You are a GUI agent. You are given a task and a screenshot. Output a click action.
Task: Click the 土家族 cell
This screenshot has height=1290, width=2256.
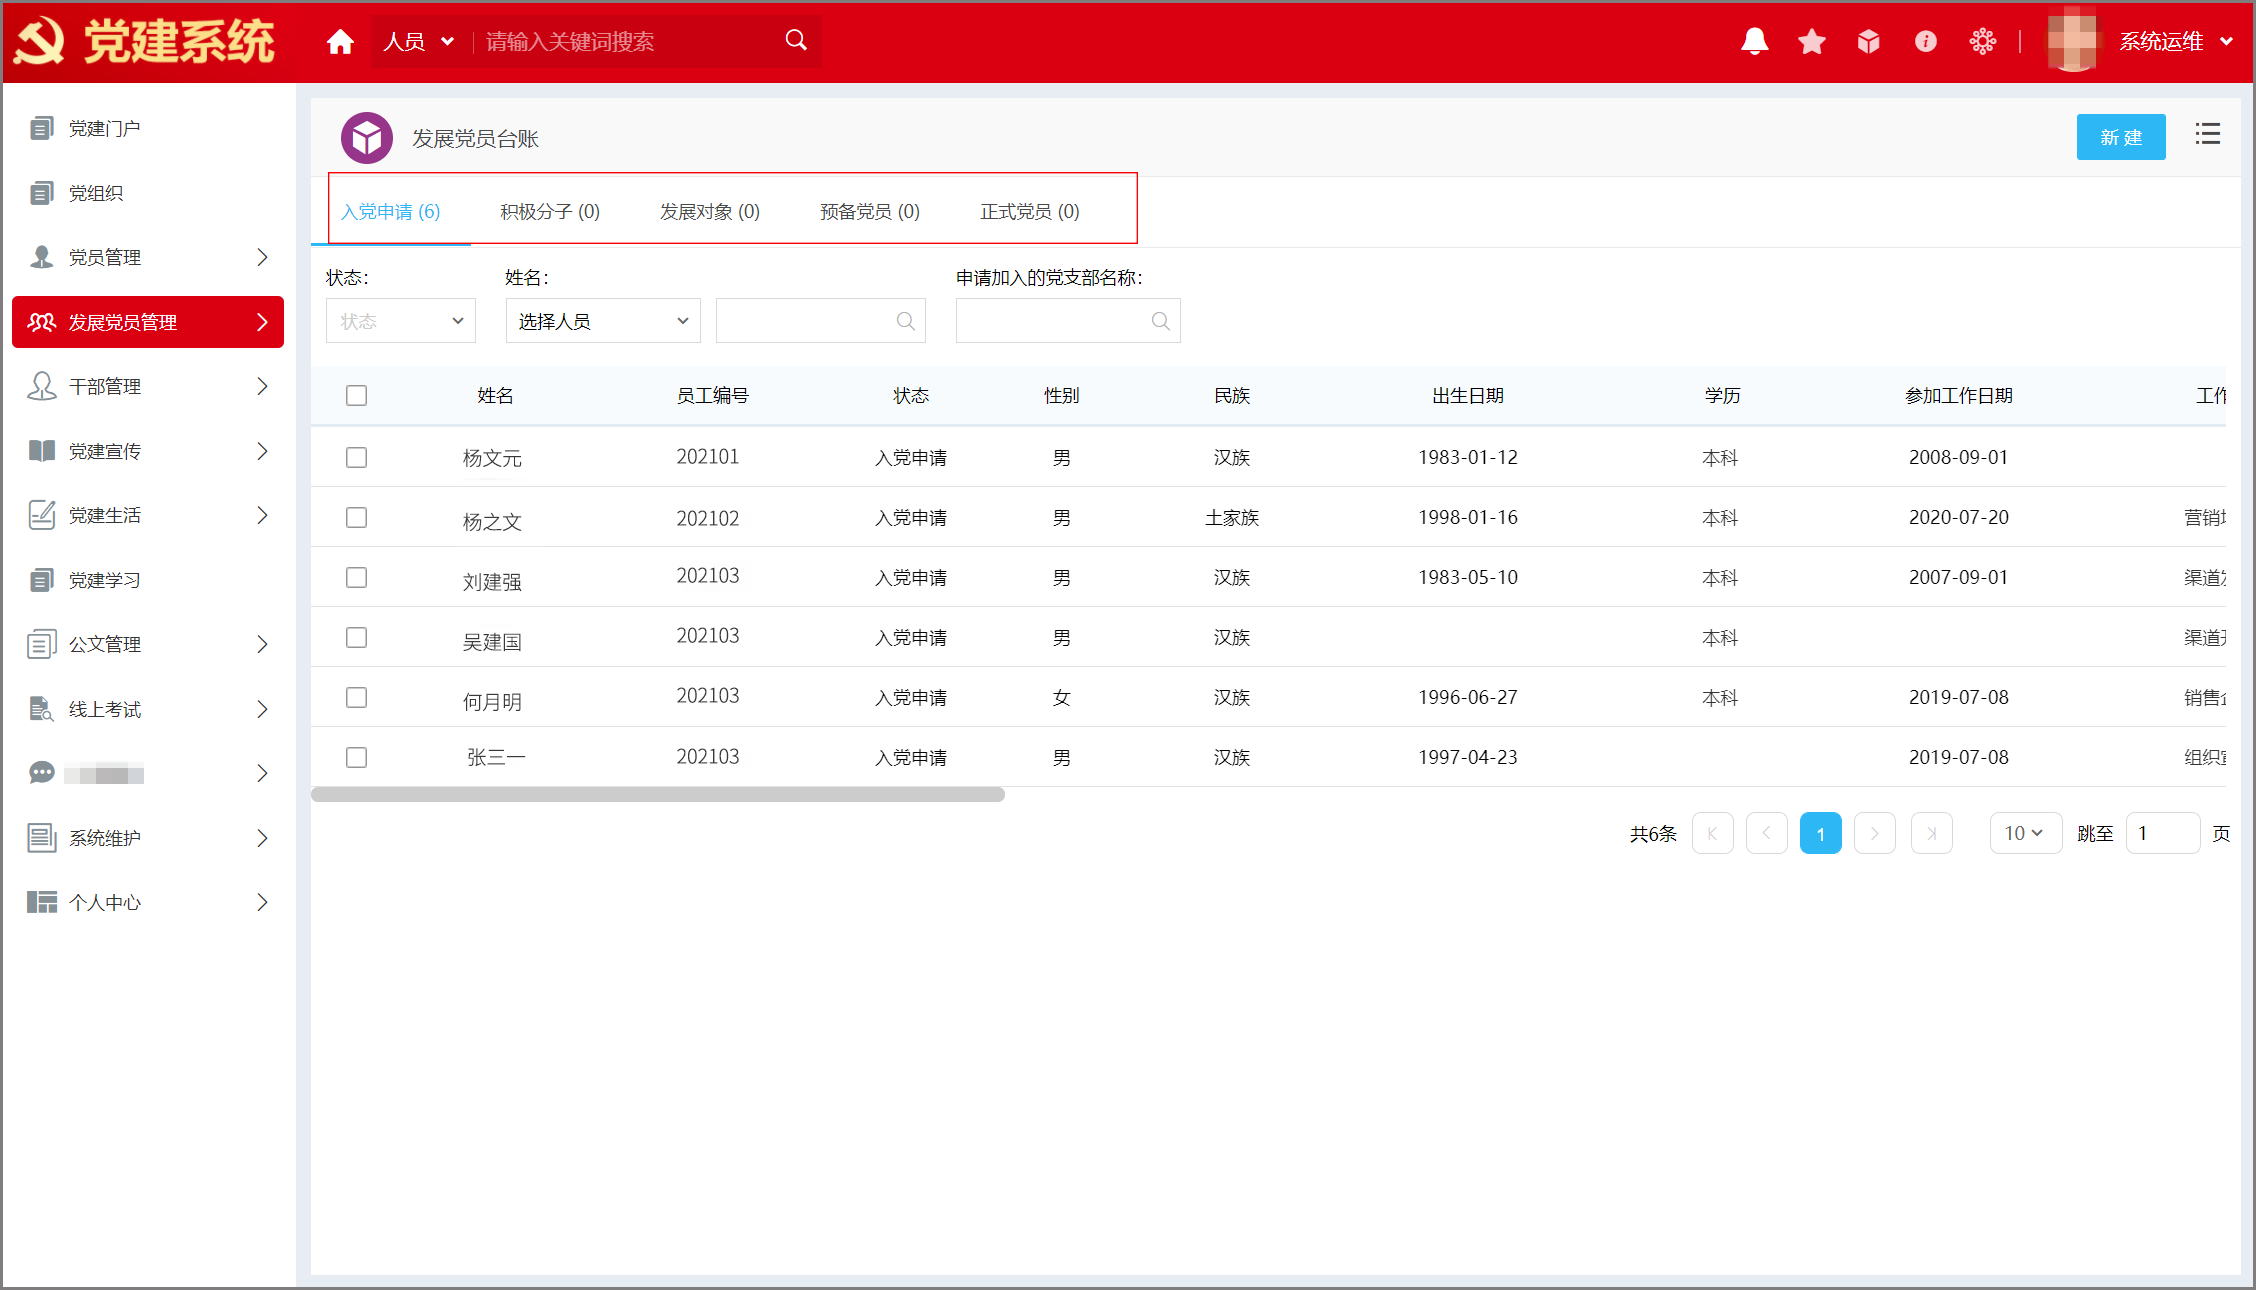pyautogui.click(x=1232, y=518)
